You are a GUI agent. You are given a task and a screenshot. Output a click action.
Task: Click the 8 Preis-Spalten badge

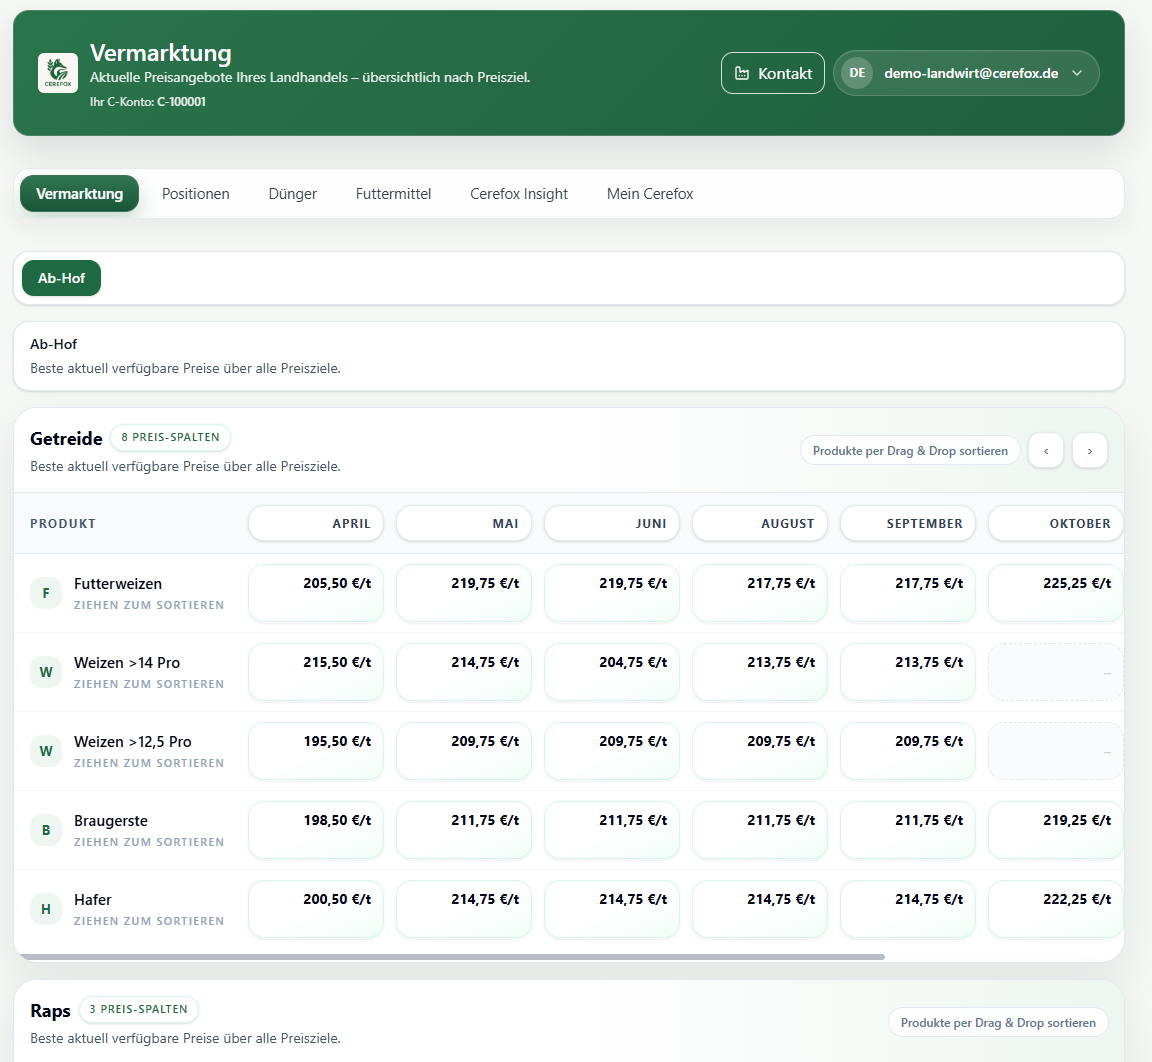point(170,437)
